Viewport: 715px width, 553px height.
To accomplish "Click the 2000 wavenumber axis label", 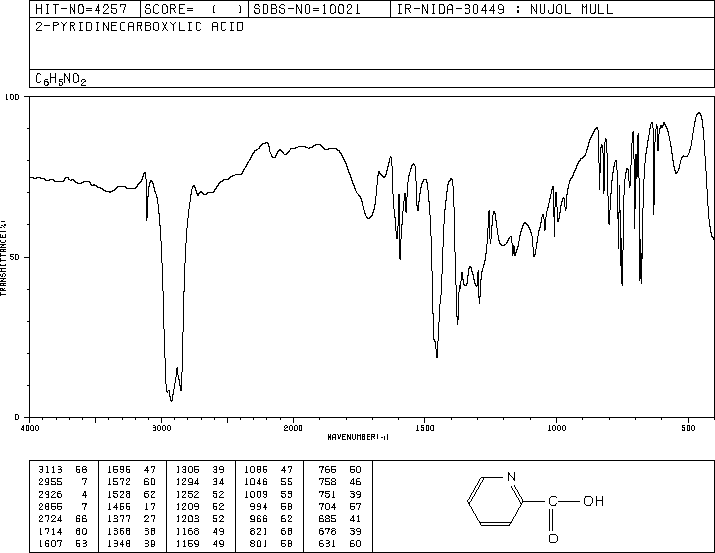I will (x=293, y=428).
